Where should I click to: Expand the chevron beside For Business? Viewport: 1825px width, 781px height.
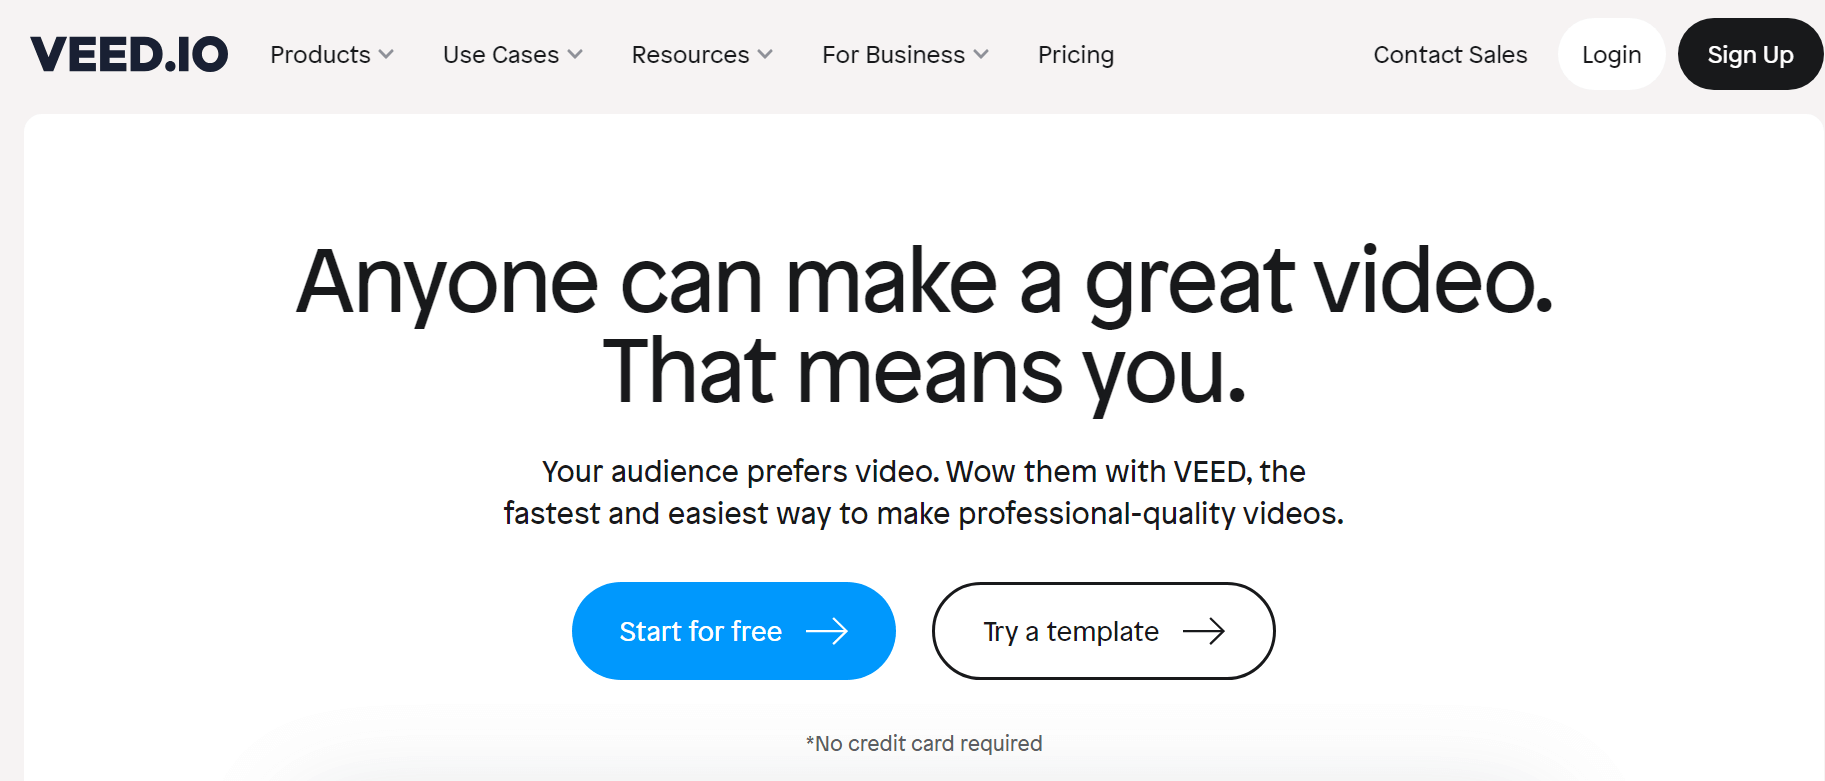pos(981,55)
